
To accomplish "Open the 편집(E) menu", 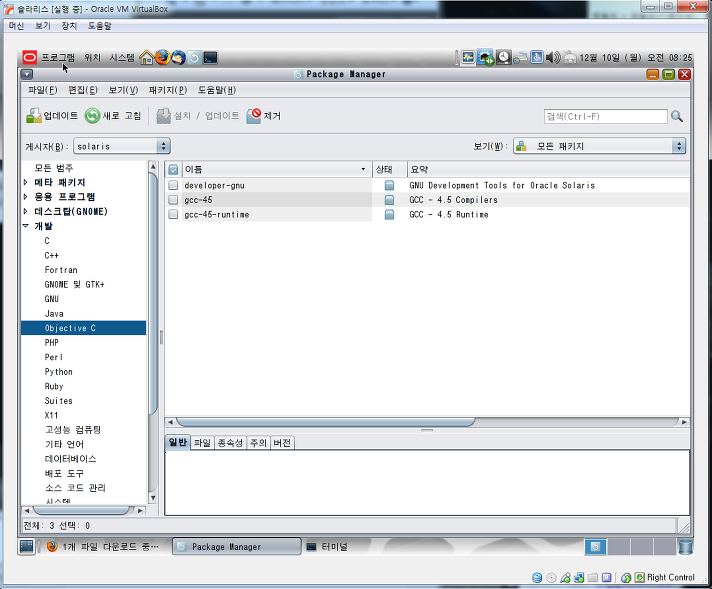I will click(83, 90).
